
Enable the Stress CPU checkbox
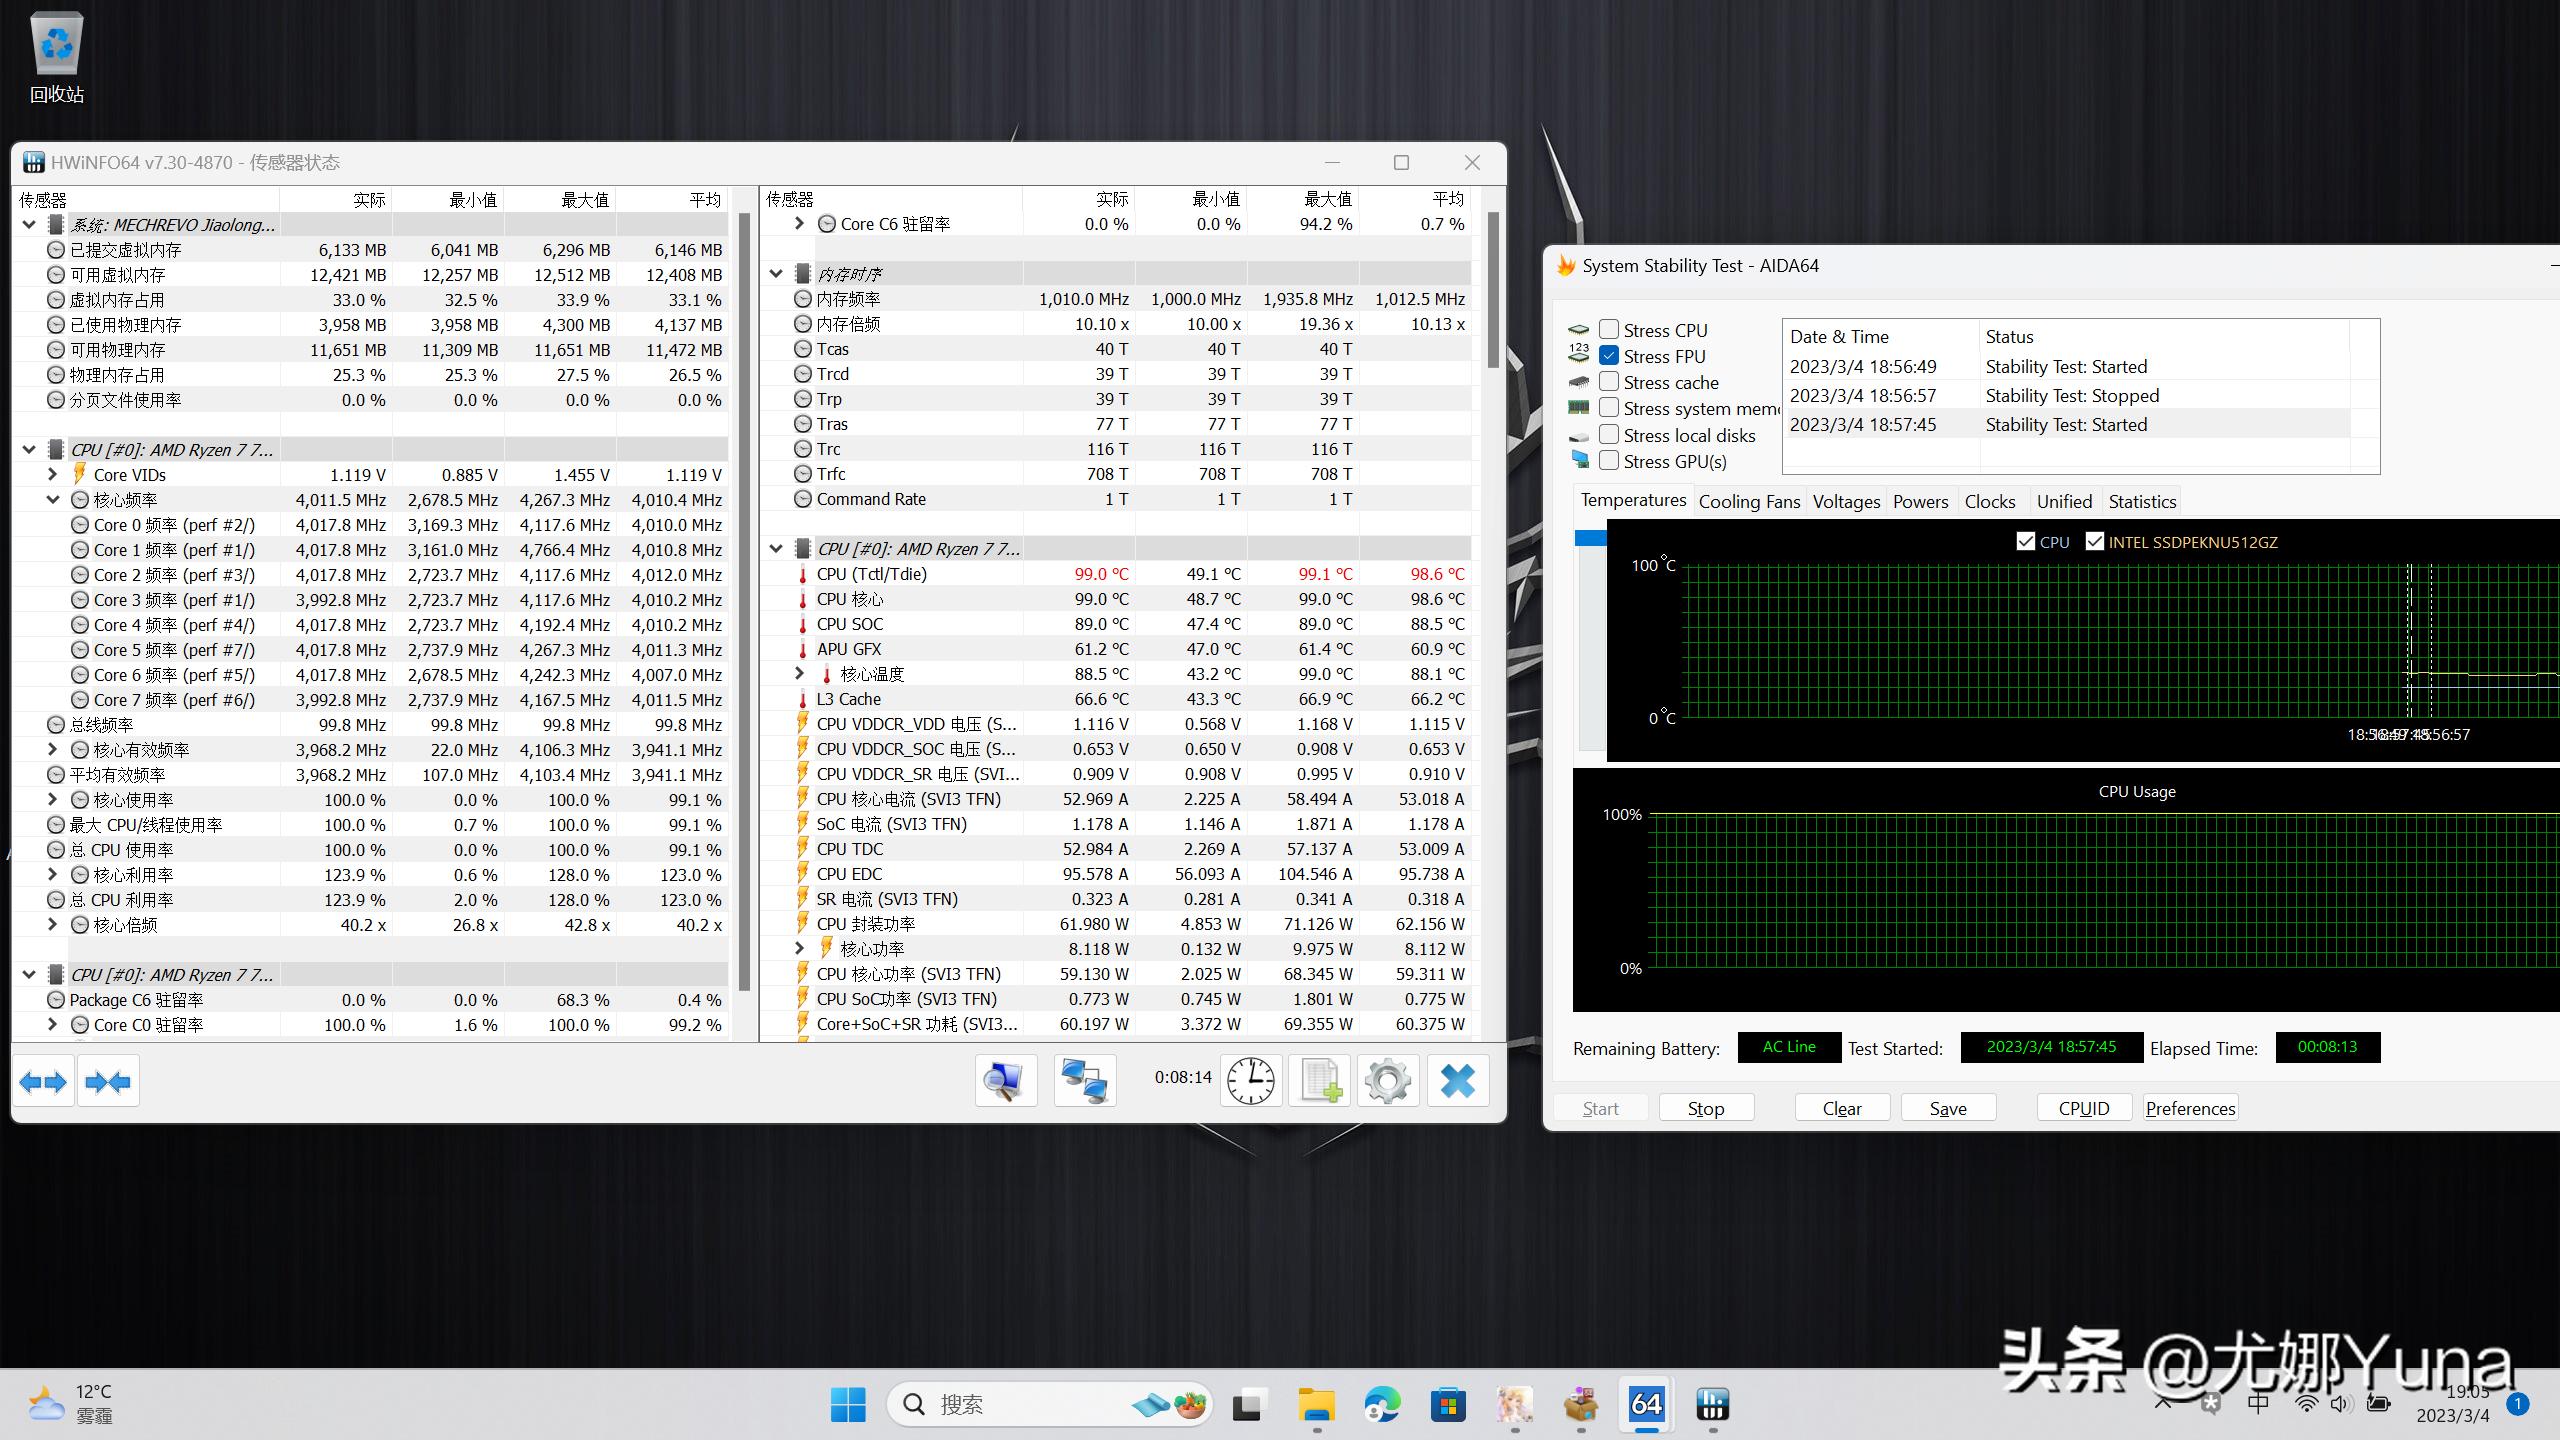[x=1609, y=329]
